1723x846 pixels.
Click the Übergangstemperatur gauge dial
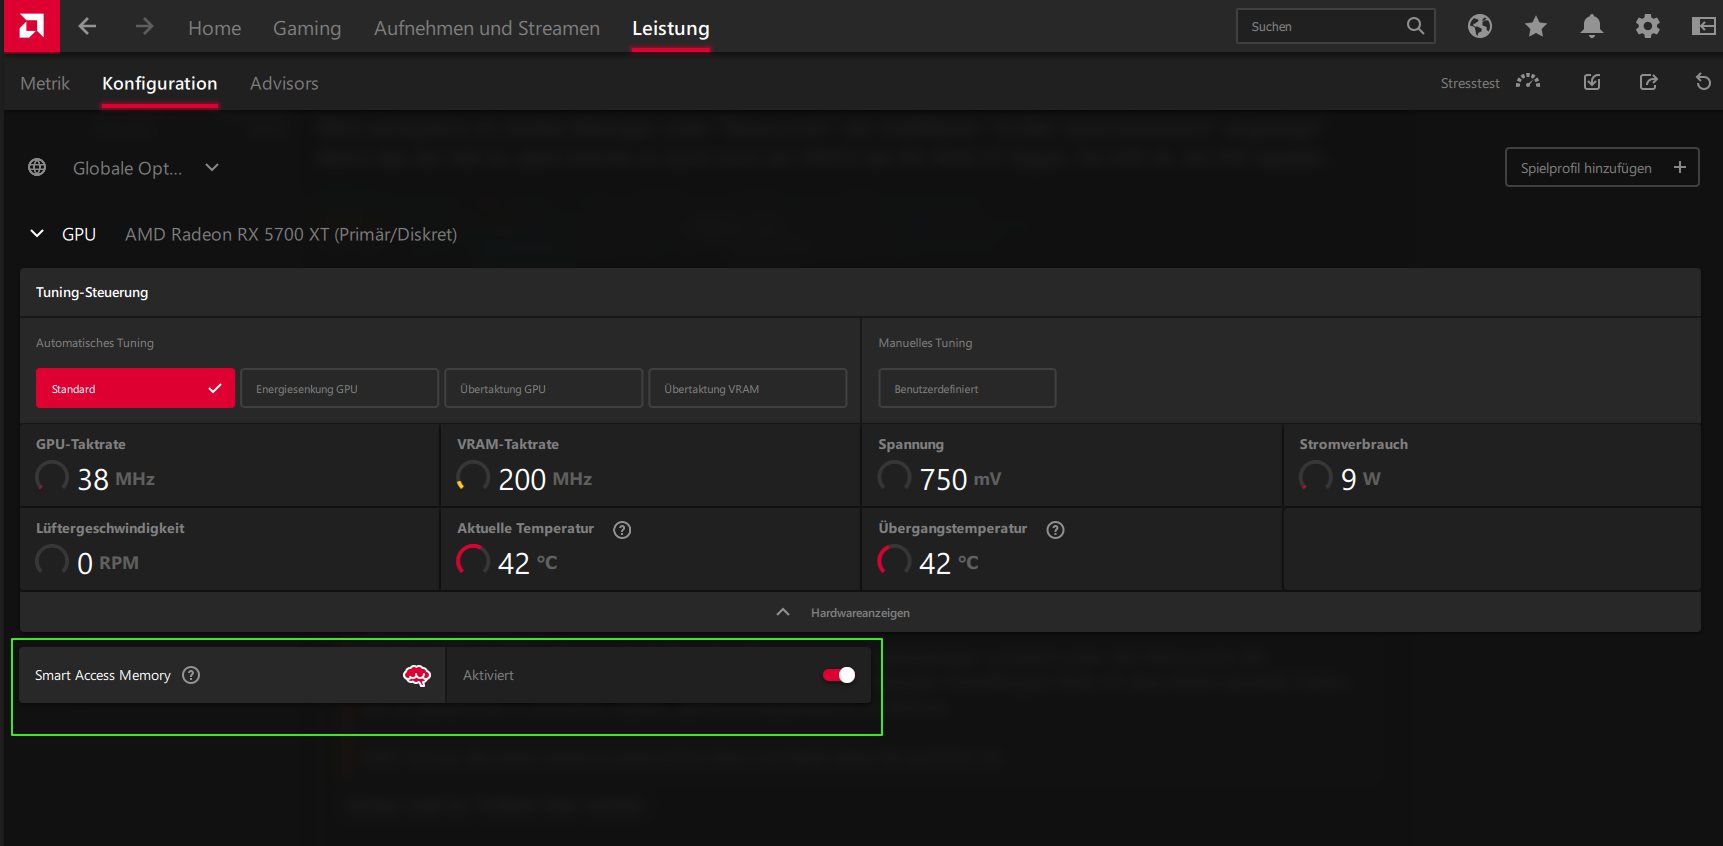pyautogui.click(x=894, y=561)
